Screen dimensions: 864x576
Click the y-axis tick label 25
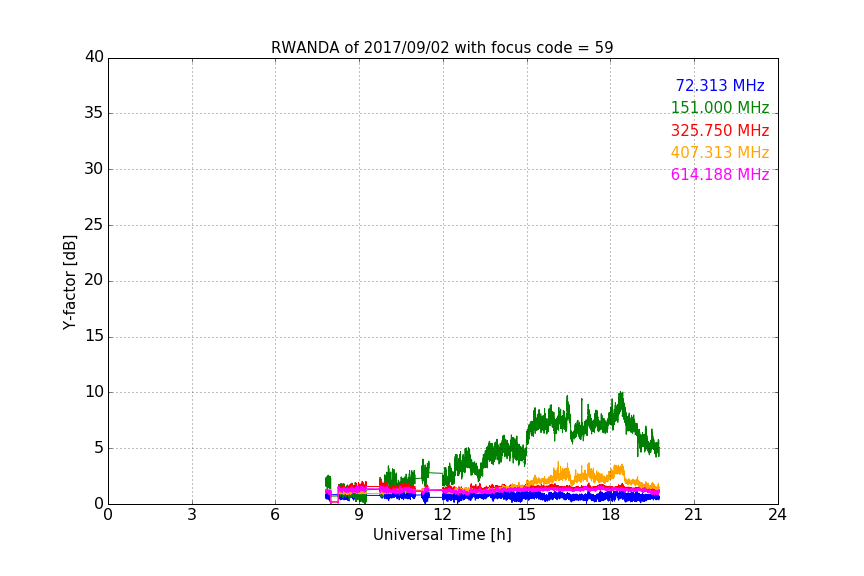click(x=94, y=225)
